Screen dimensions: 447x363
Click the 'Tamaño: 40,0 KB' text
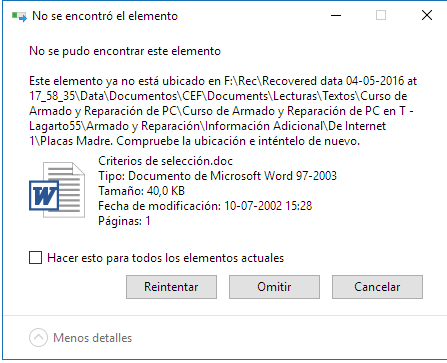(x=141, y=191)
